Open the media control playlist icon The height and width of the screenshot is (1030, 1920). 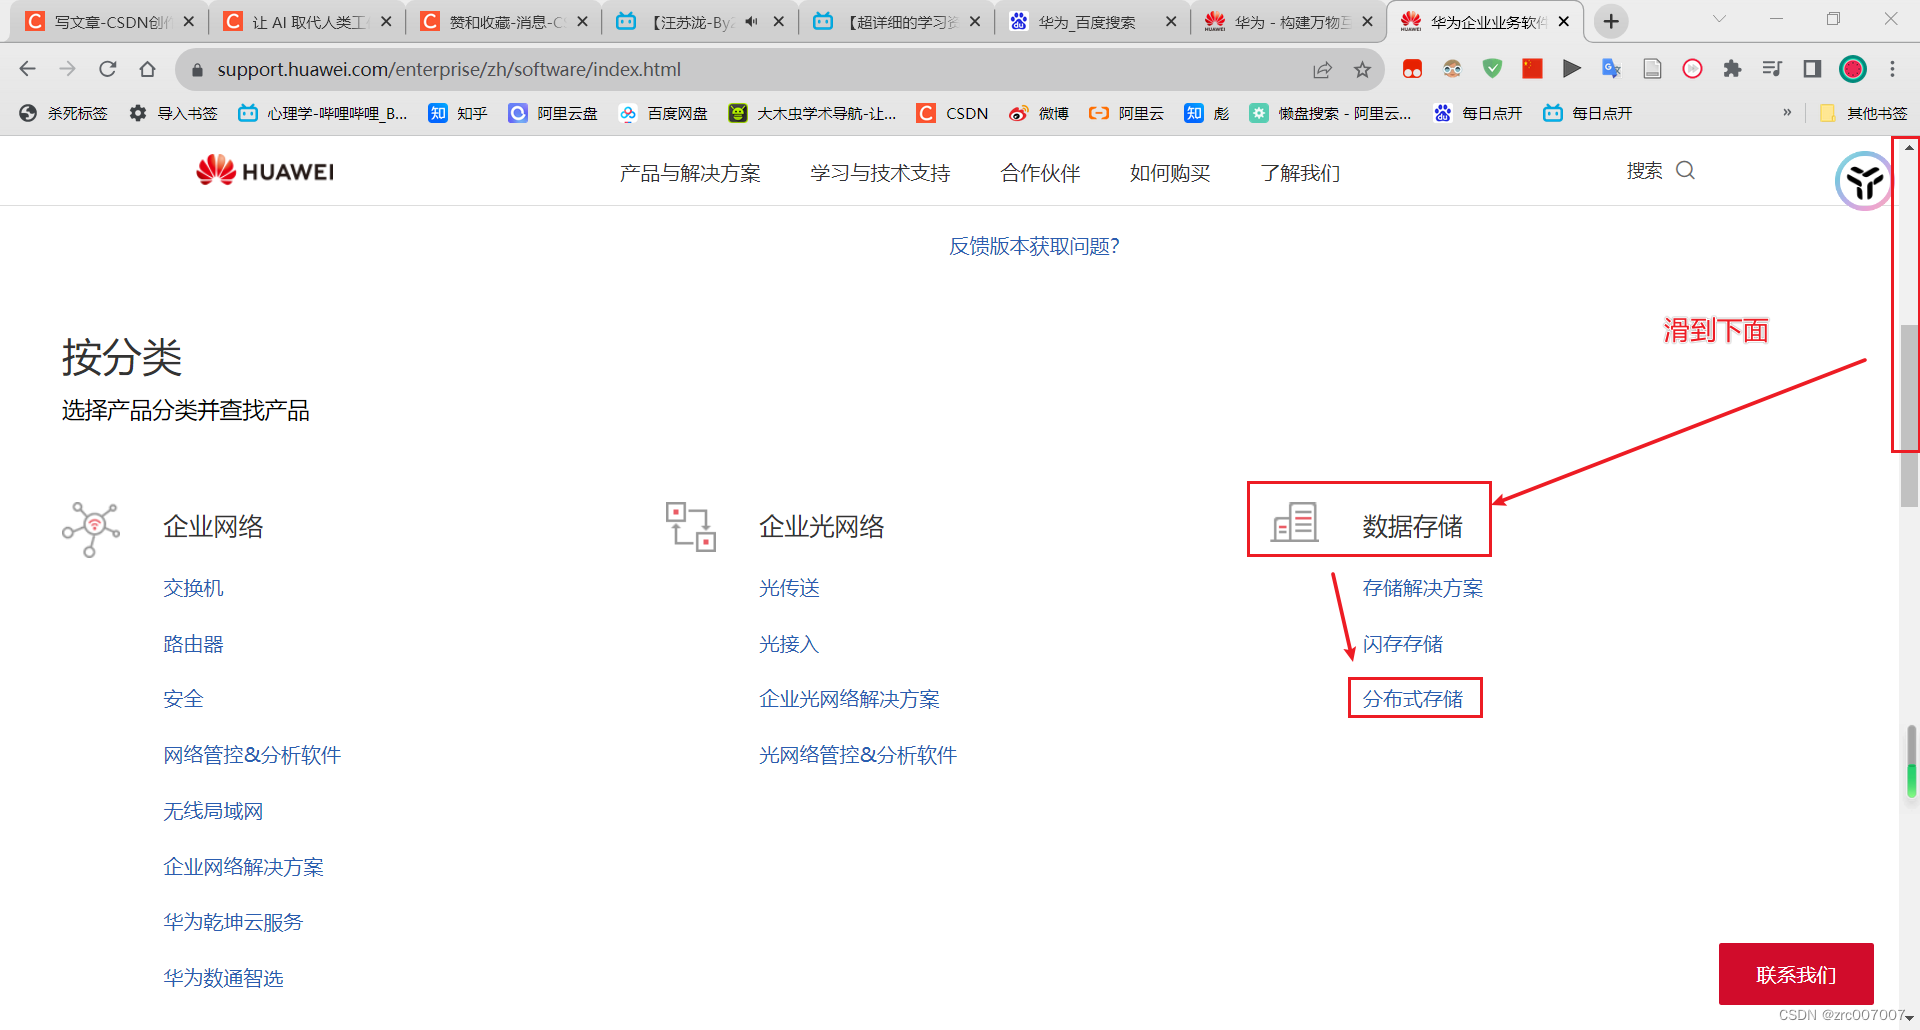point(1772,69)
